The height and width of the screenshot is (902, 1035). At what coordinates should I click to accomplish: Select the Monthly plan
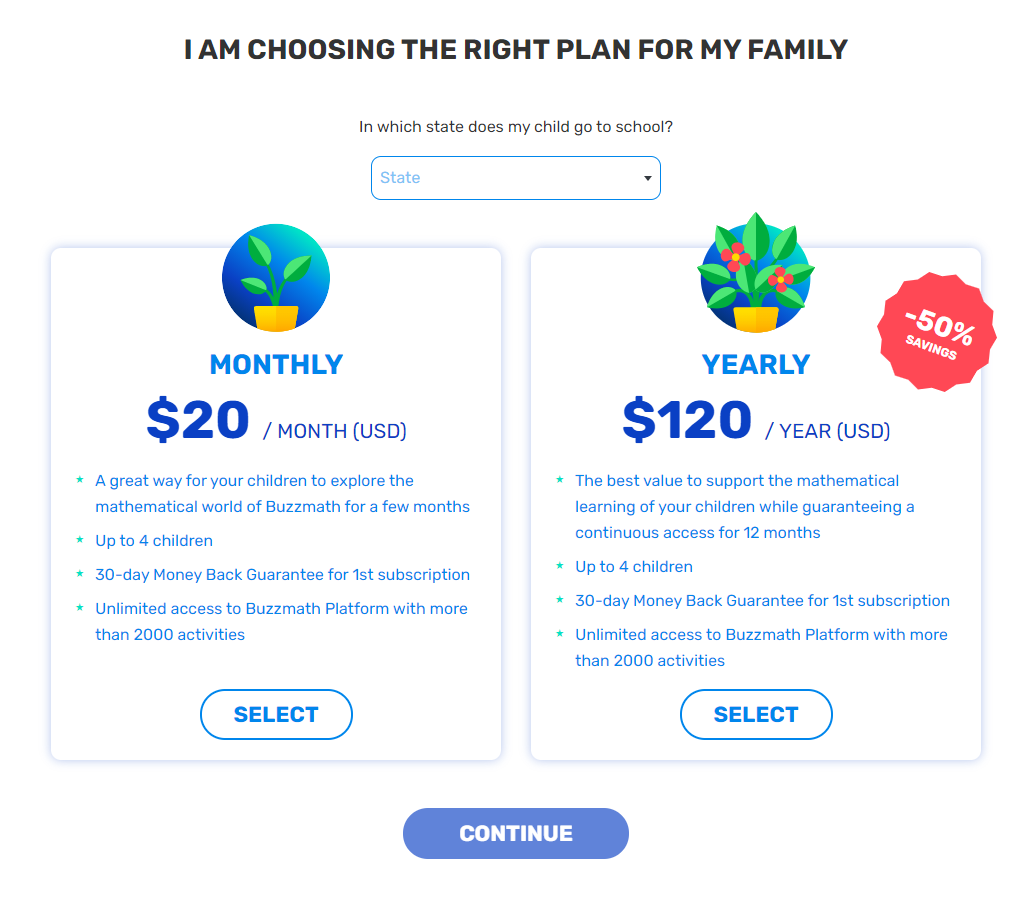click(276, 714)
